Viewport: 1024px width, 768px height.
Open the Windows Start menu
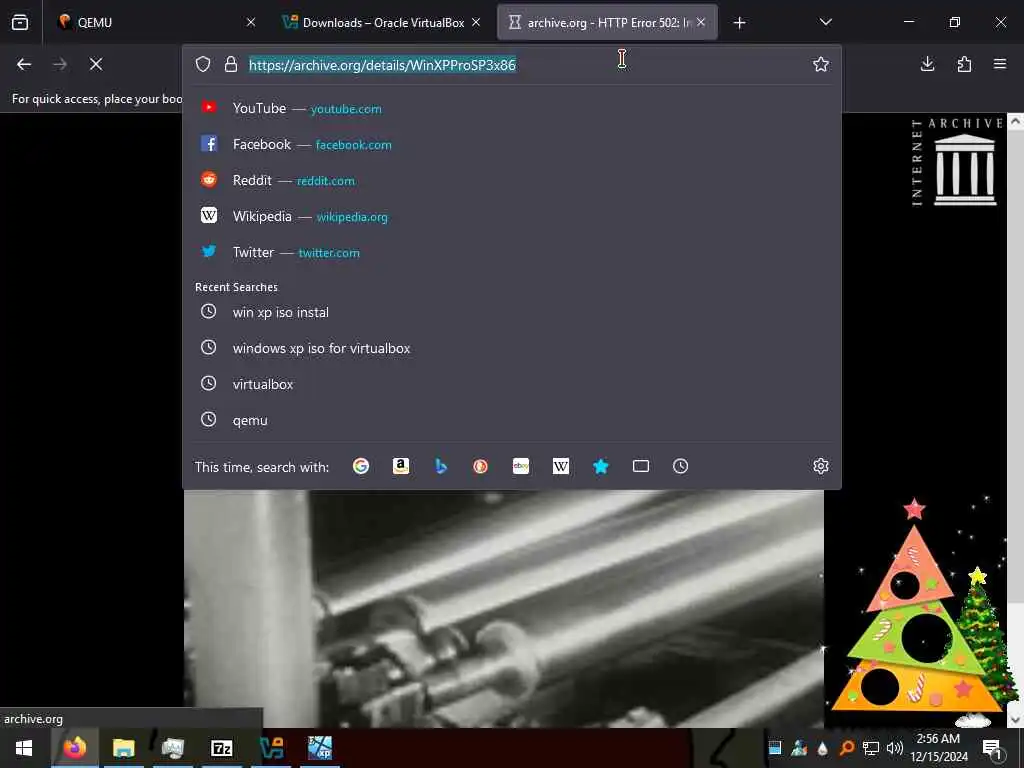(24, 748)
